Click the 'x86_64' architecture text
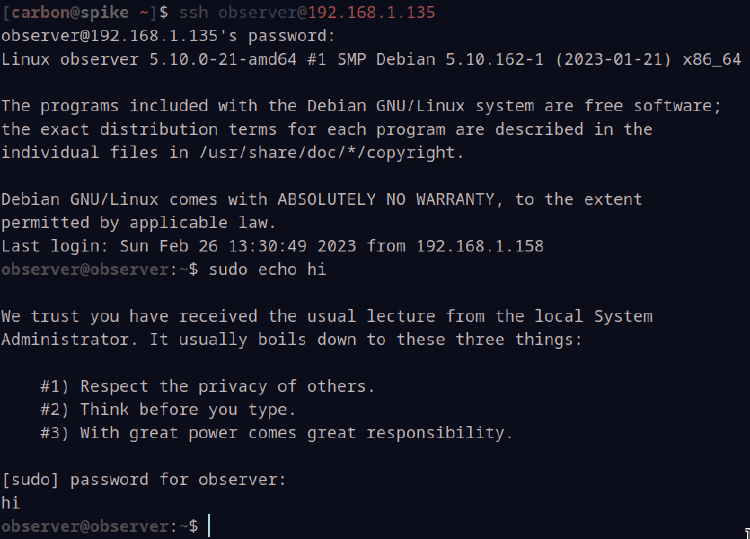The width and height of the screenshot is (750, 539). click(x=712, y=59)
